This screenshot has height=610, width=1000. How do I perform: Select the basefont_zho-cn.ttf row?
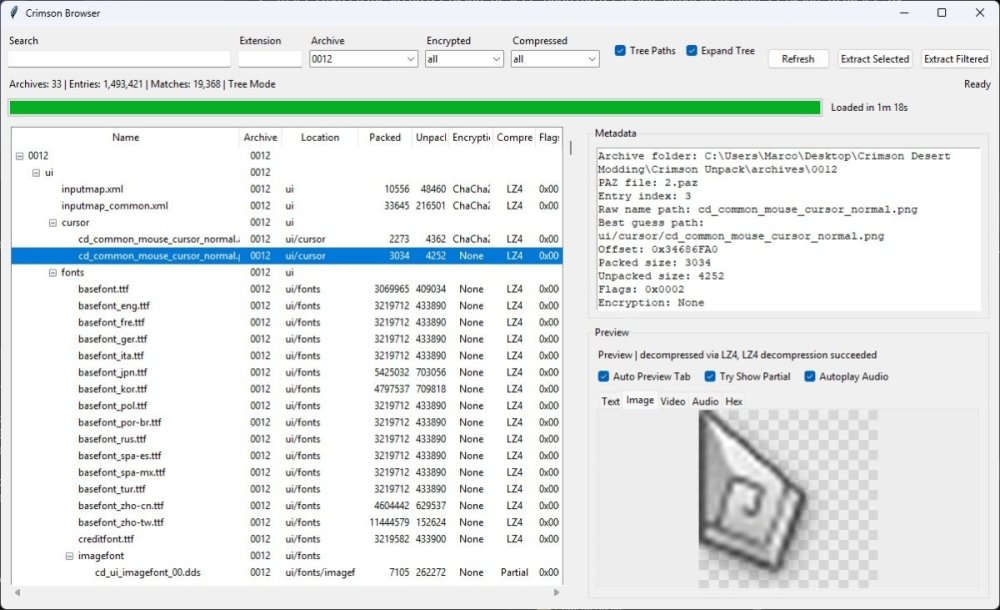287,505
